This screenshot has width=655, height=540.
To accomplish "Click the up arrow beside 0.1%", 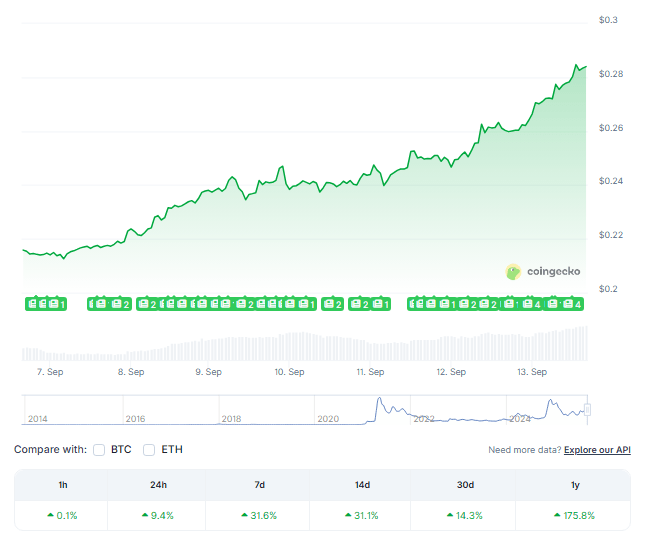I will coord(50,515).
